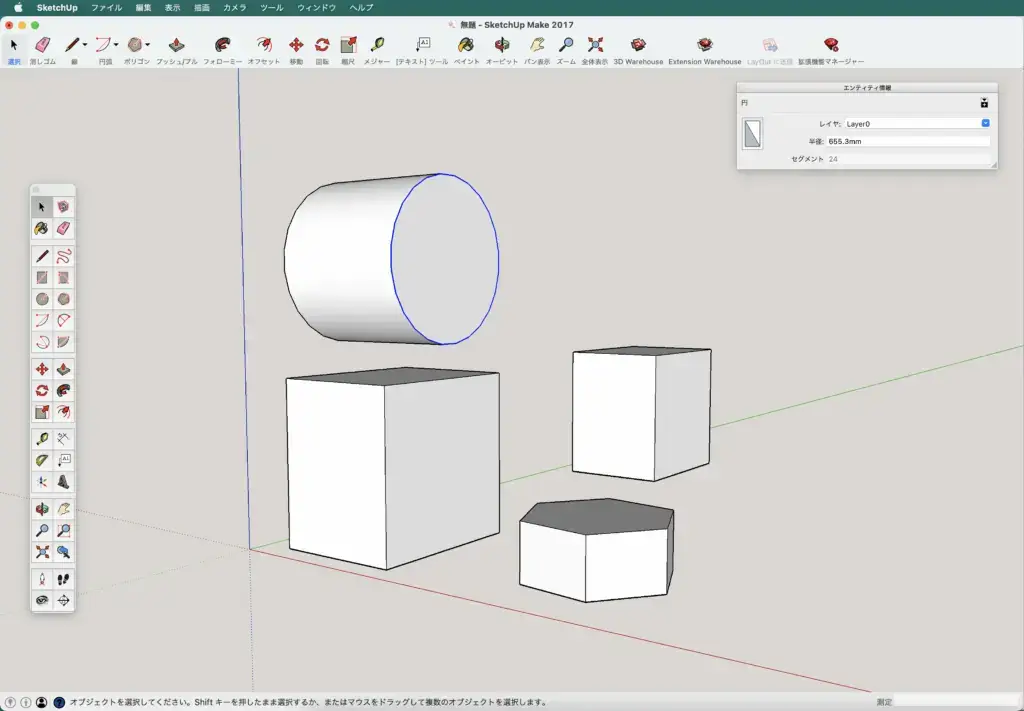
Task: Open the ウィンドウ menu
Action: click(317, 8)
